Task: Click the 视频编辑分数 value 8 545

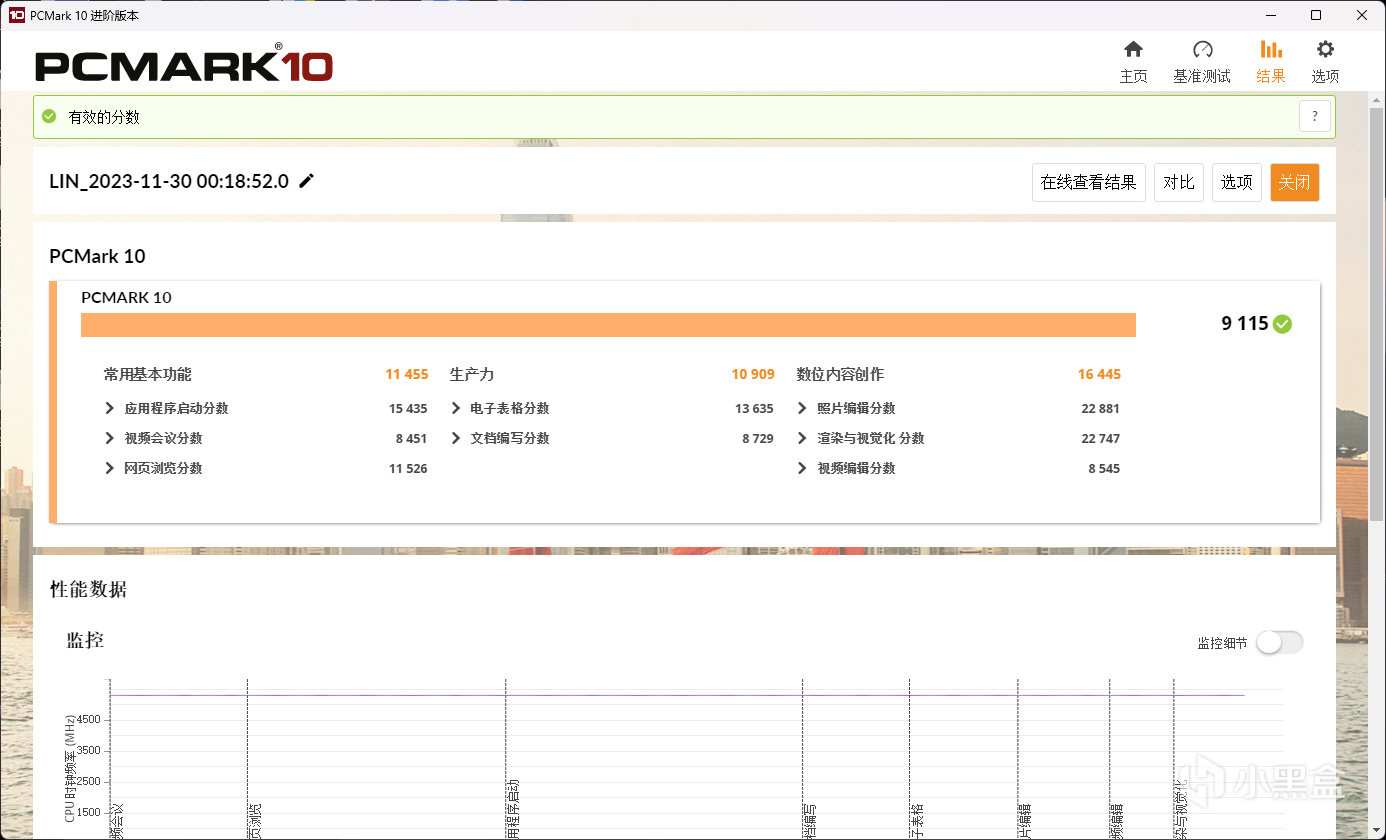Action: point(1104,468)
